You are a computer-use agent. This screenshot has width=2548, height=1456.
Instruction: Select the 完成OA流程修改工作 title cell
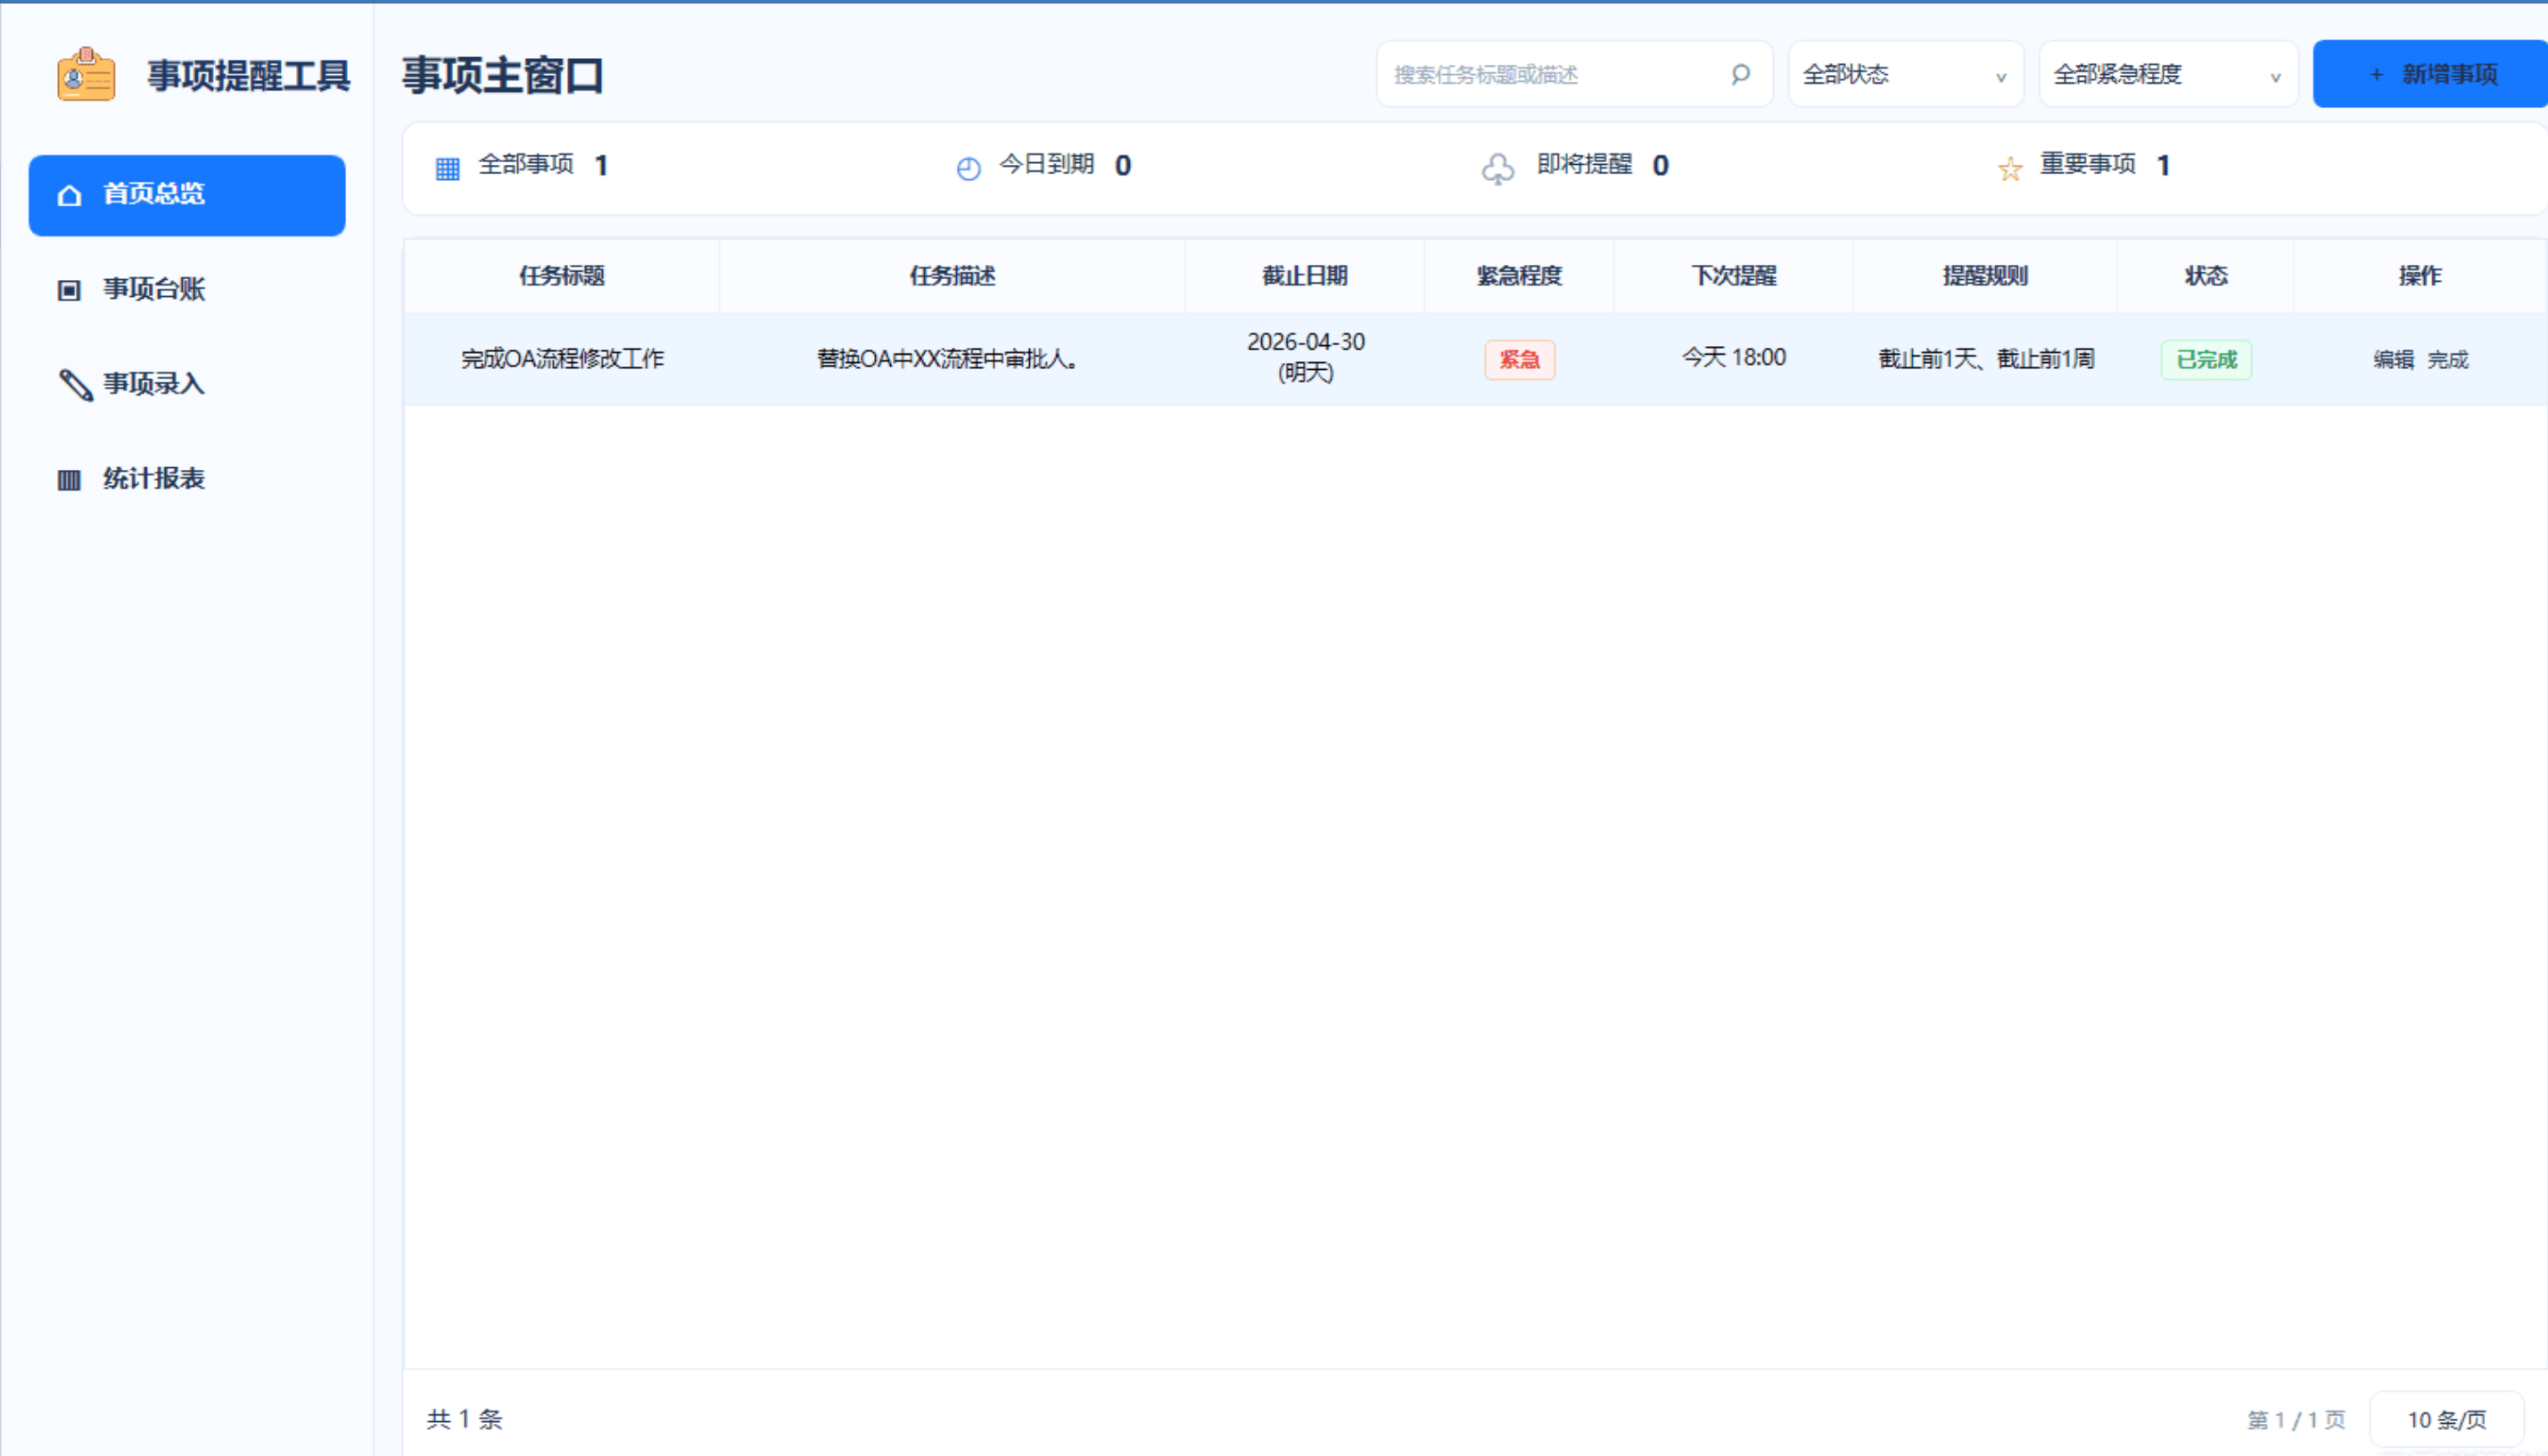[562, 359]
